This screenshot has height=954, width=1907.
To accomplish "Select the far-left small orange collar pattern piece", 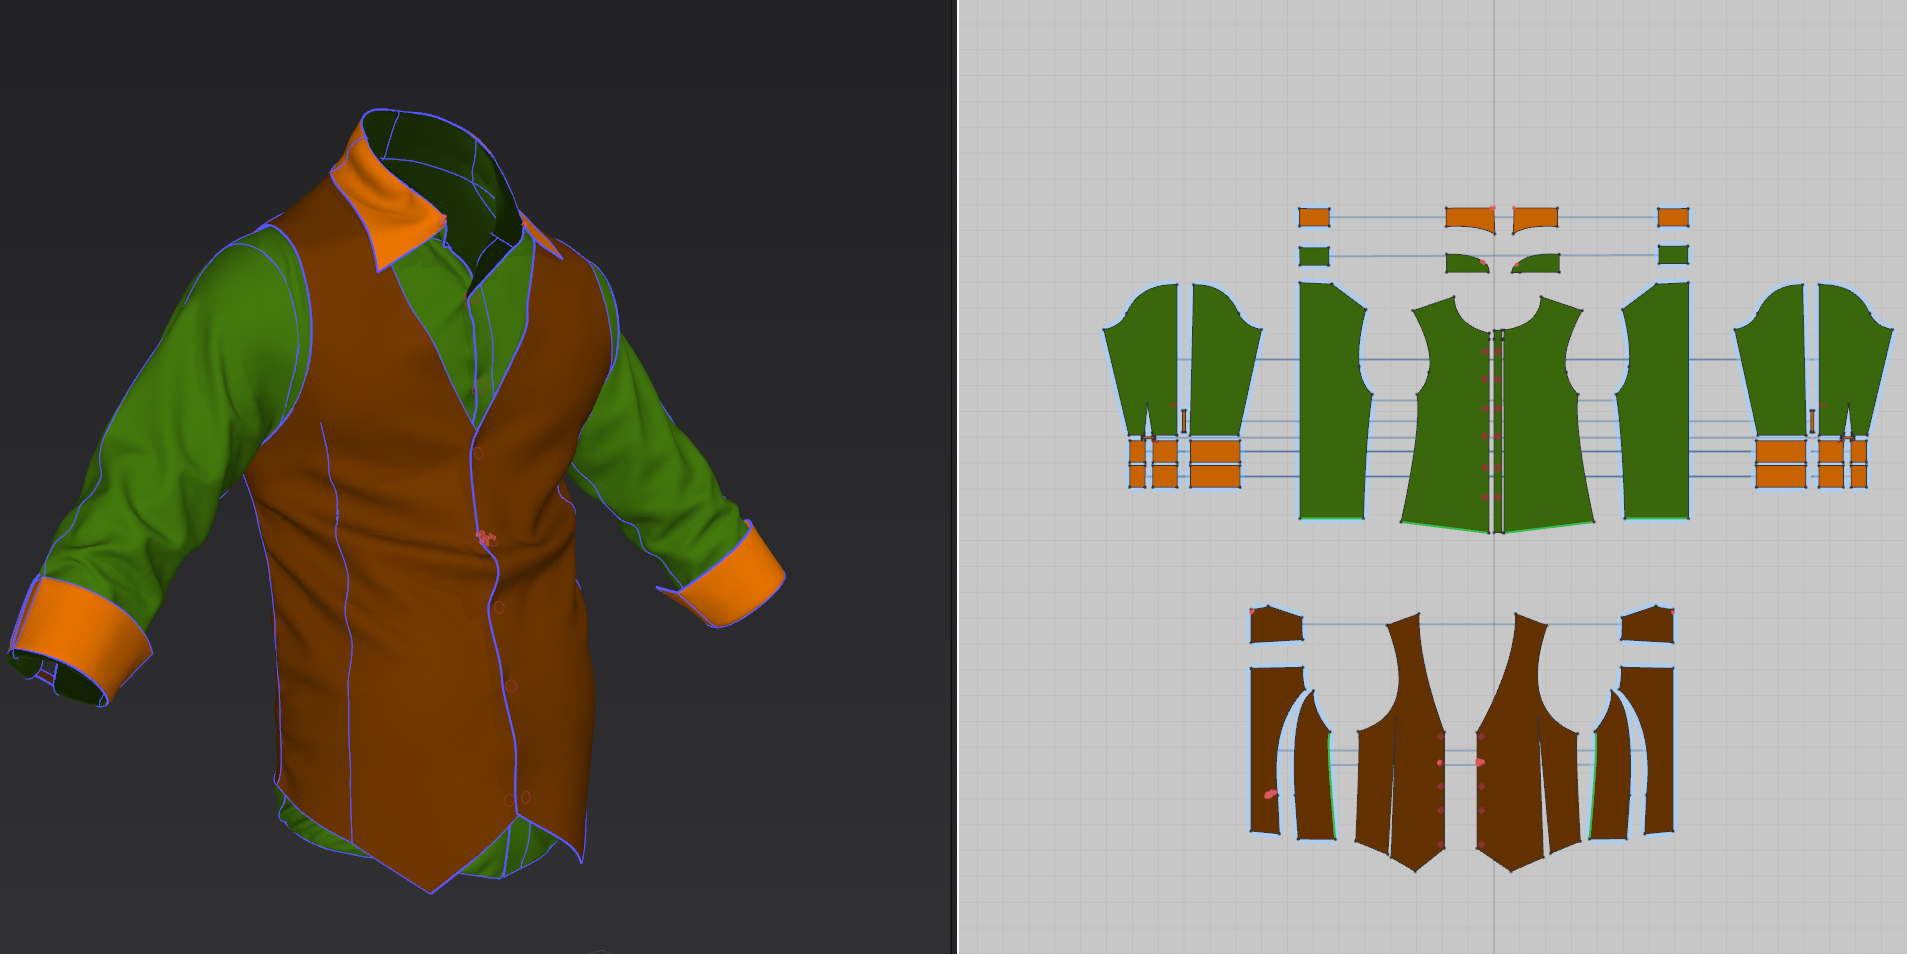I will [1314, 217].
